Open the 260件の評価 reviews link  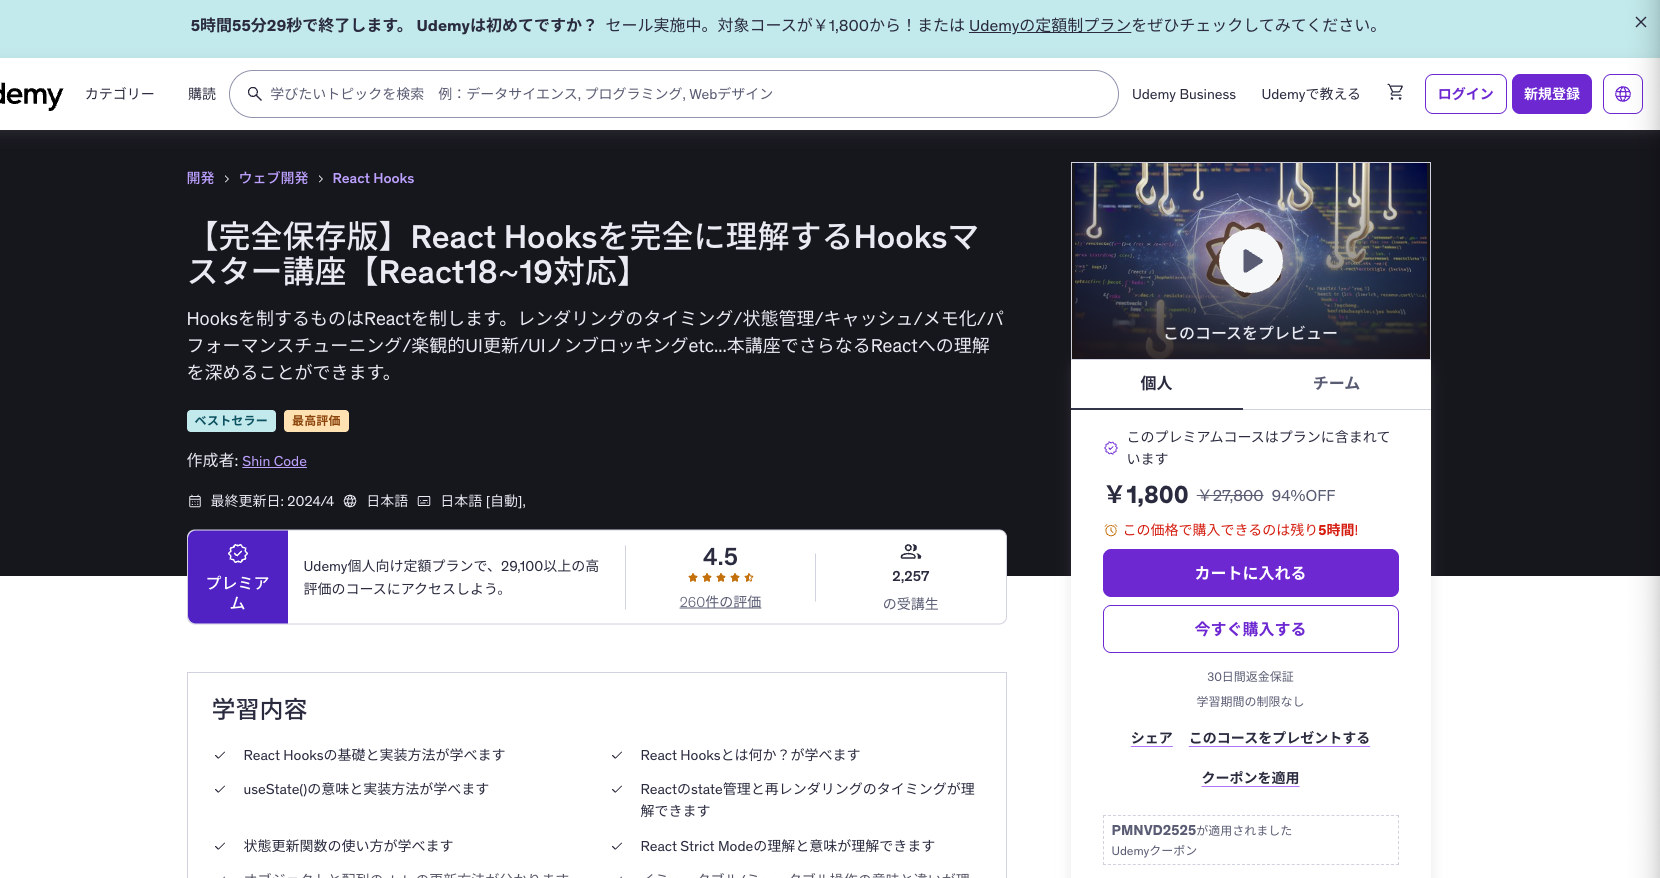[x=720, y=602]
